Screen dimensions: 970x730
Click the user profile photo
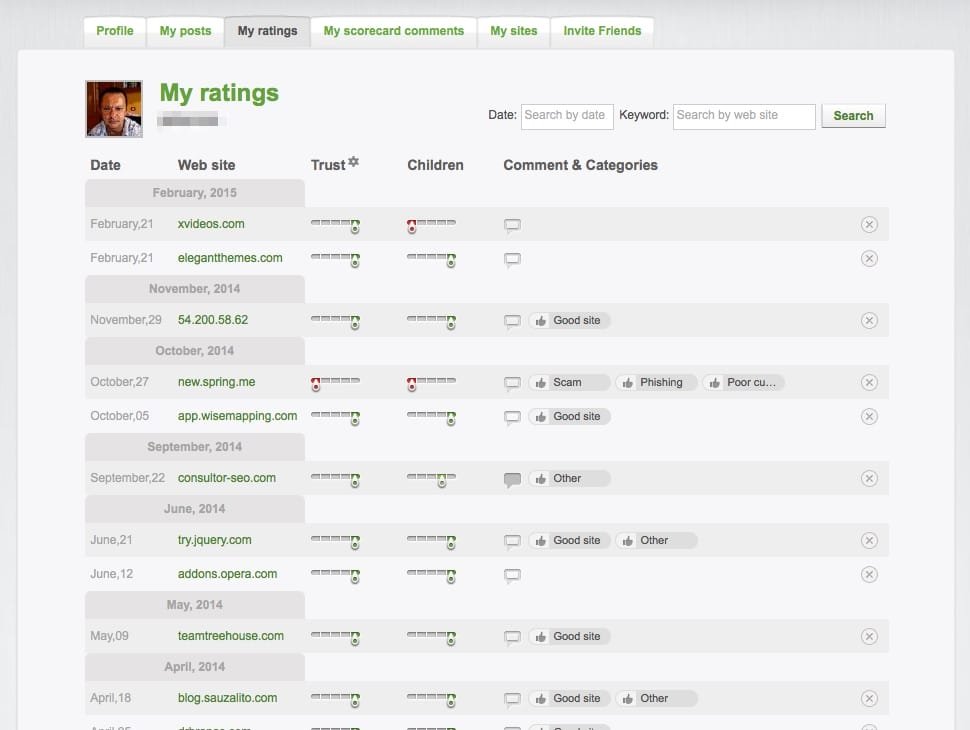[114, 109]
